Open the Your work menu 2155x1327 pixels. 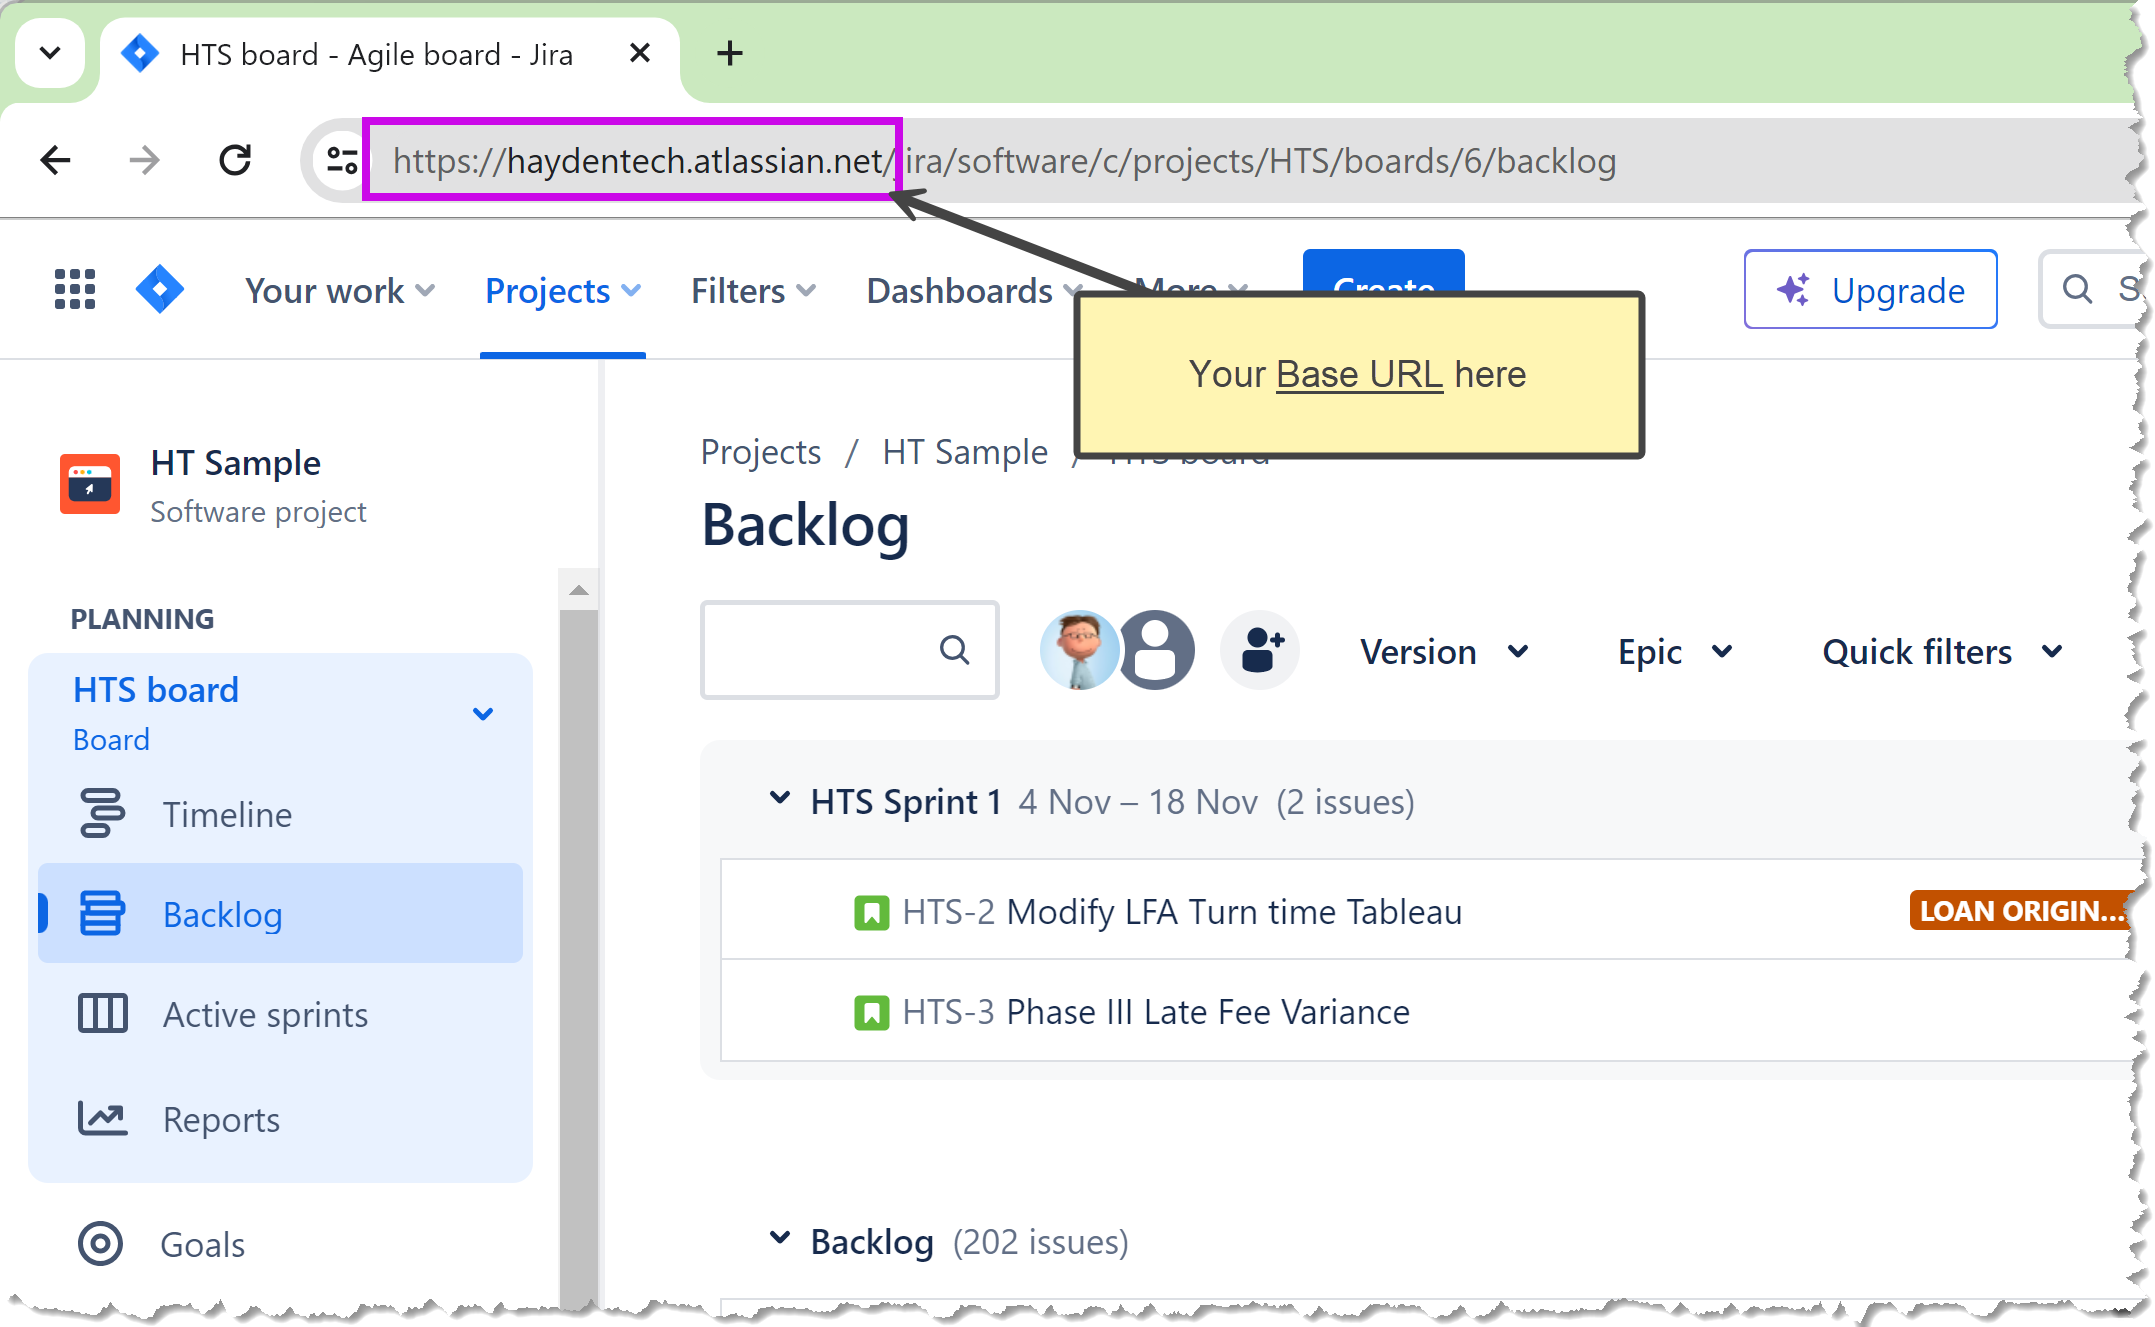339,291
